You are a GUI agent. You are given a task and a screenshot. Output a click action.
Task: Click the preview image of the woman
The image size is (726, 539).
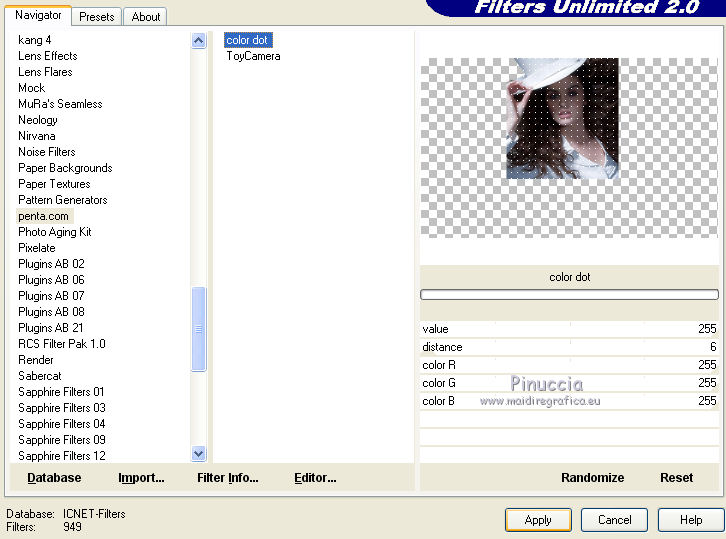click(563, 118)
